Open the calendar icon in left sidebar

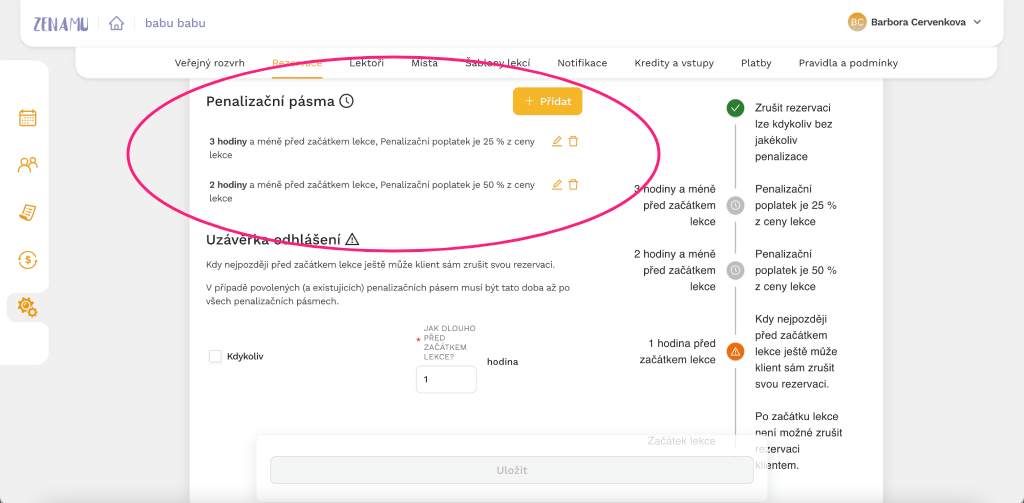coord(27,118)
